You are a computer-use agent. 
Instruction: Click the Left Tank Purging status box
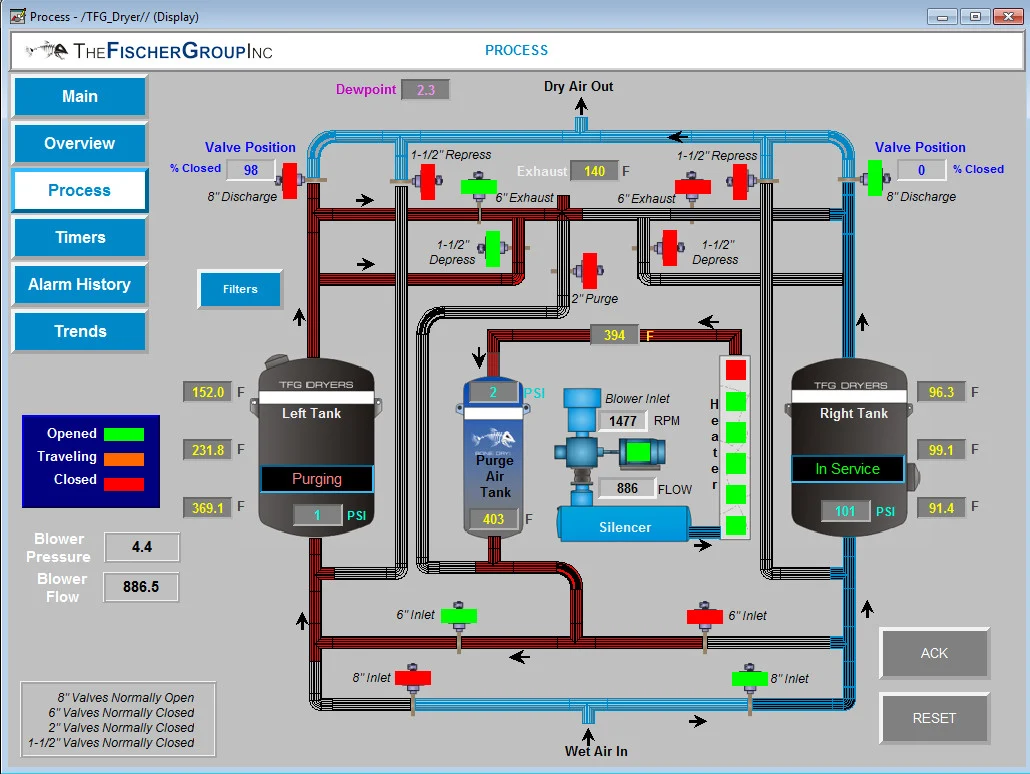click(x=317, y=479)
